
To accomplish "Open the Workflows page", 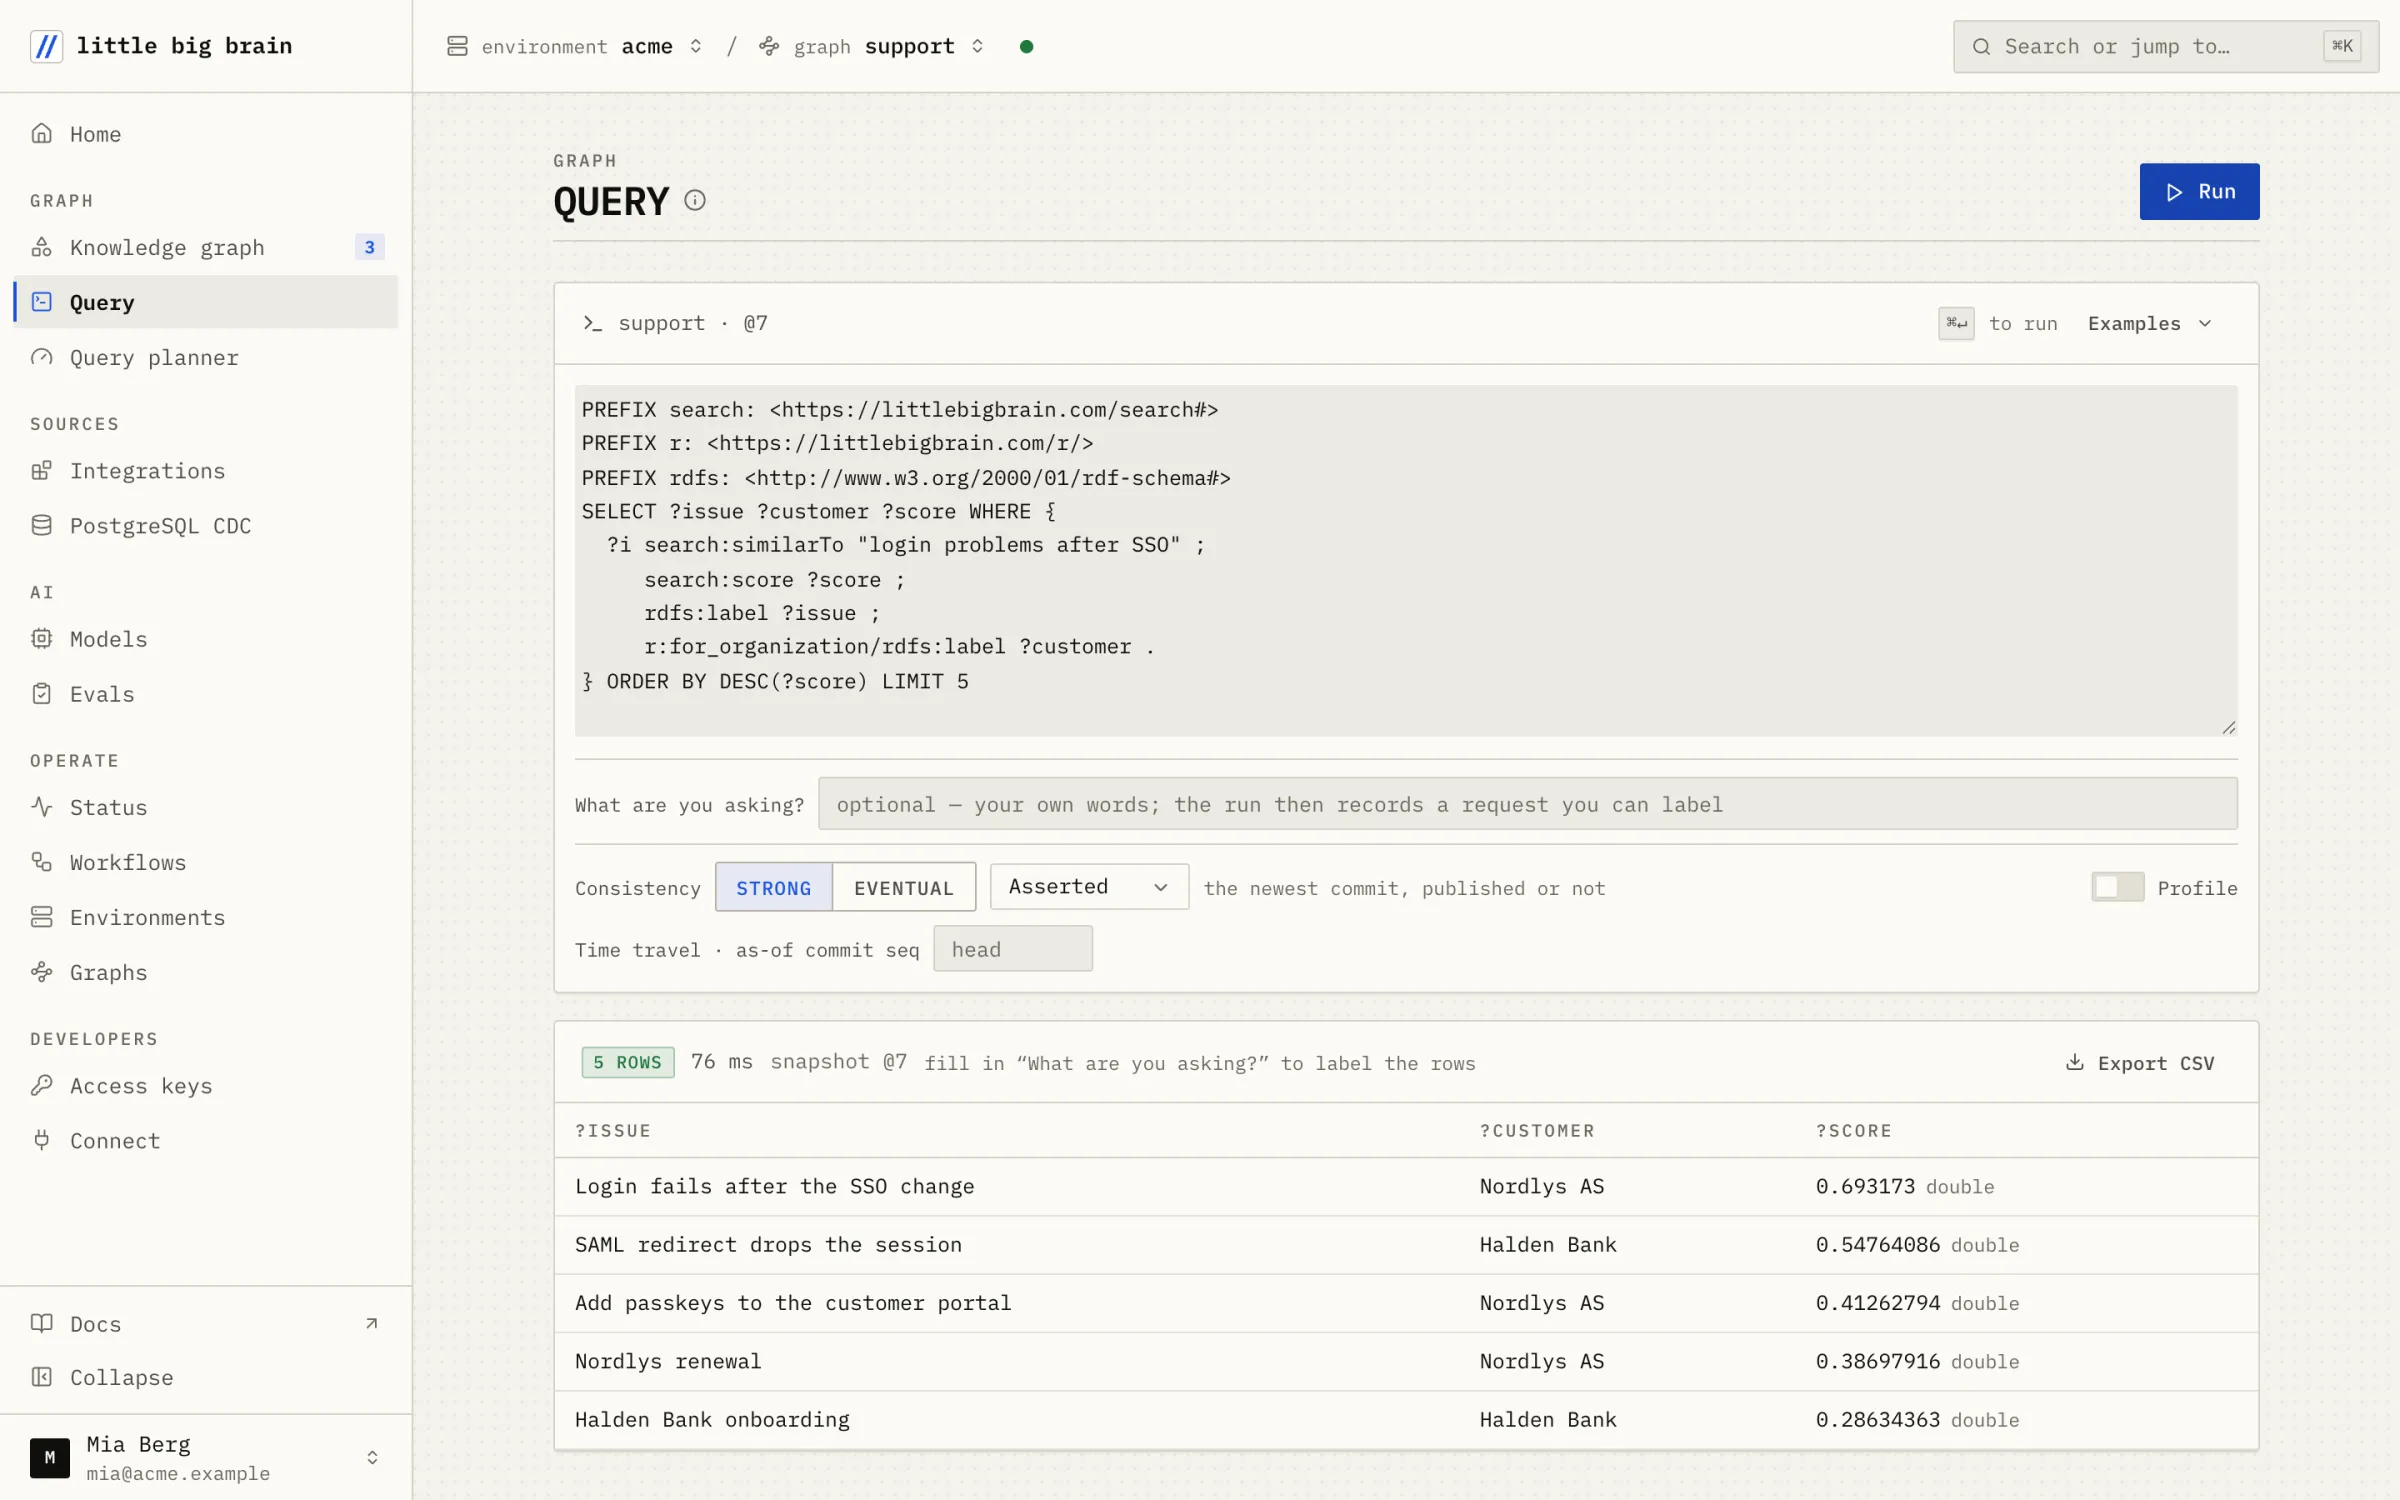I will tap(205, 861).
